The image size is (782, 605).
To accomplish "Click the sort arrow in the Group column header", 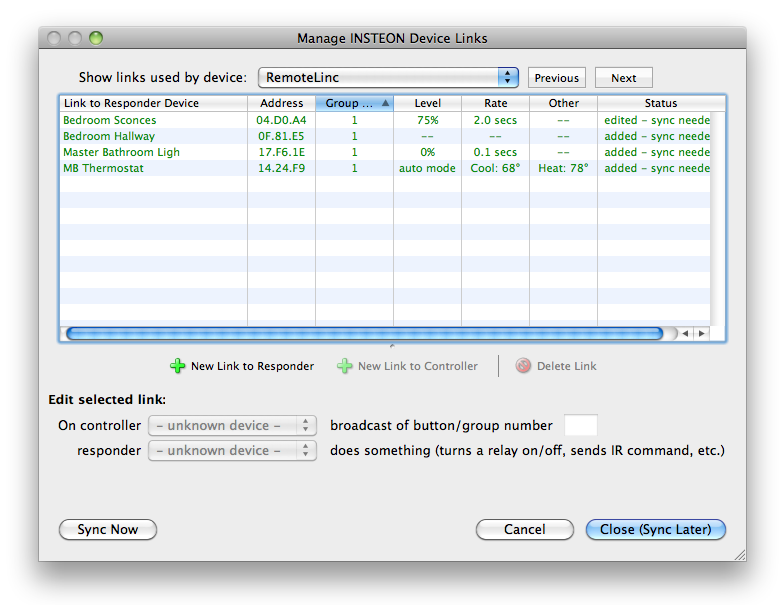I will 385,103.
